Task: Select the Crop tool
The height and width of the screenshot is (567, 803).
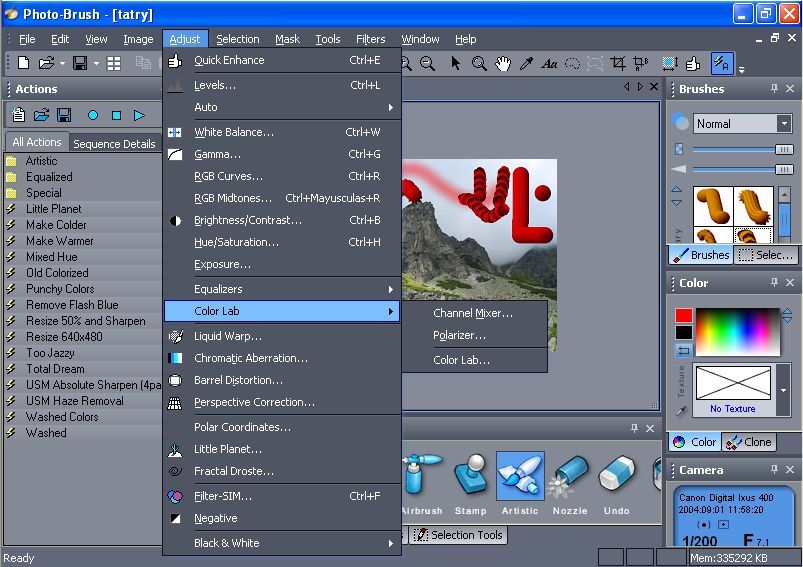Action: (618, 63)
